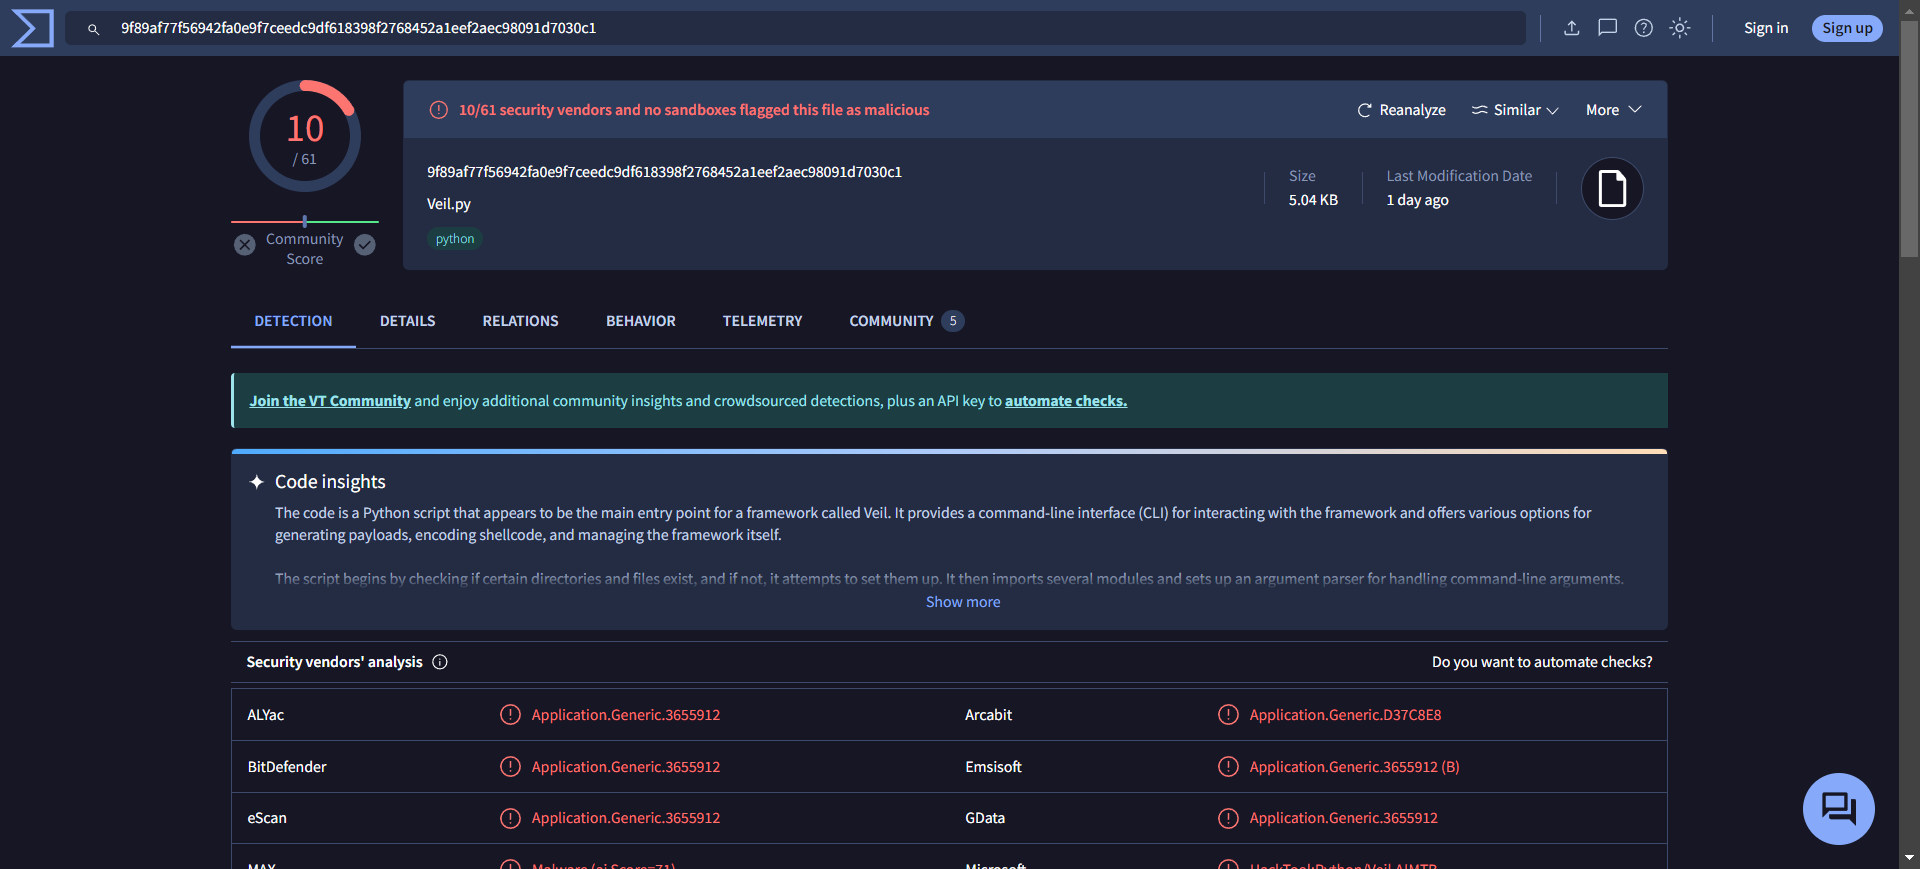Click Emsisoft result Application.Generic.3655912 (B)
1920x869 pixels.
pyautogui.click(x=1354, y=767)
